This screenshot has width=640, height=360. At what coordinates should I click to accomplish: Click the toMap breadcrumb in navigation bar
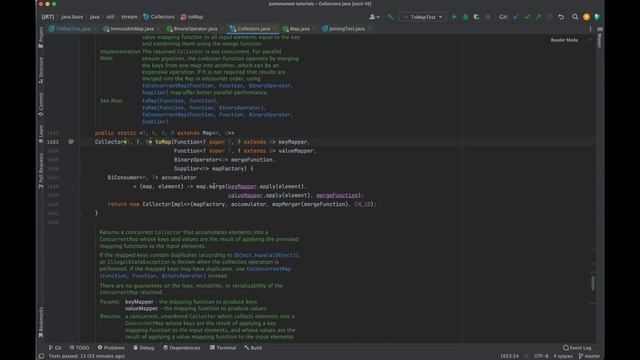pos(192,17)
